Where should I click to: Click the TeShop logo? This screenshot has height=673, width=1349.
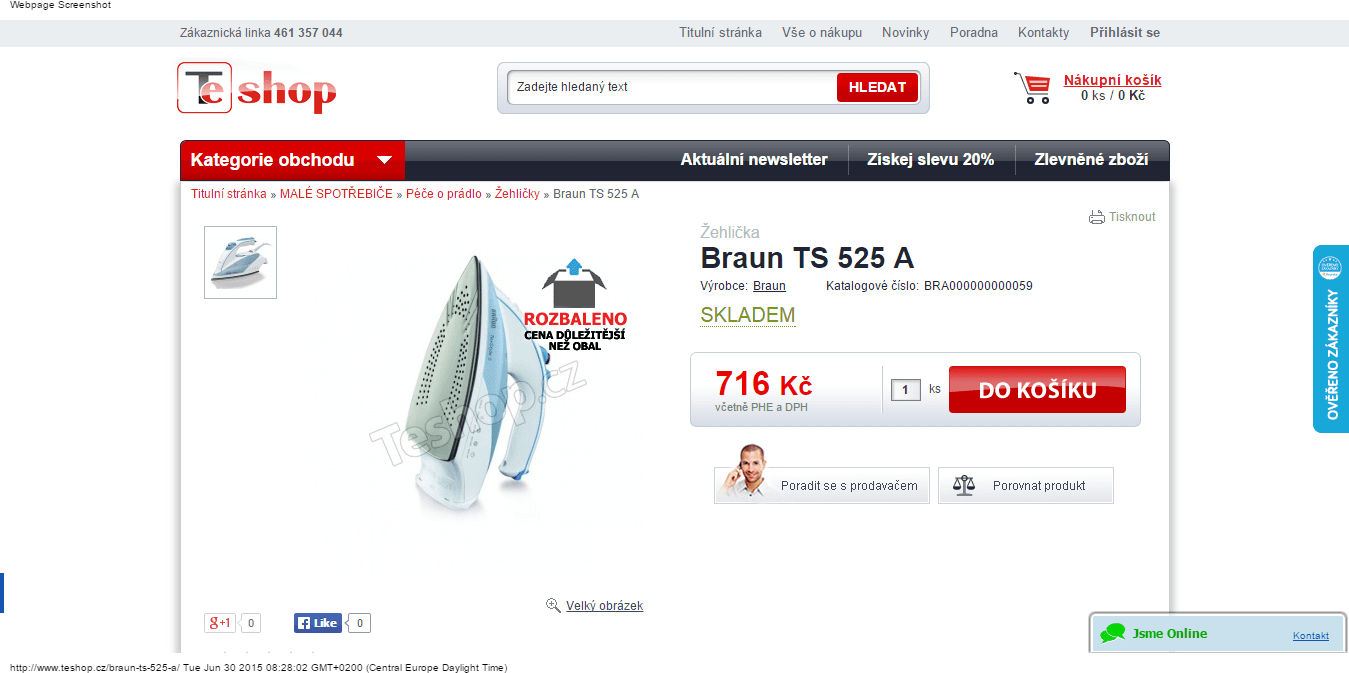(257, 88)
